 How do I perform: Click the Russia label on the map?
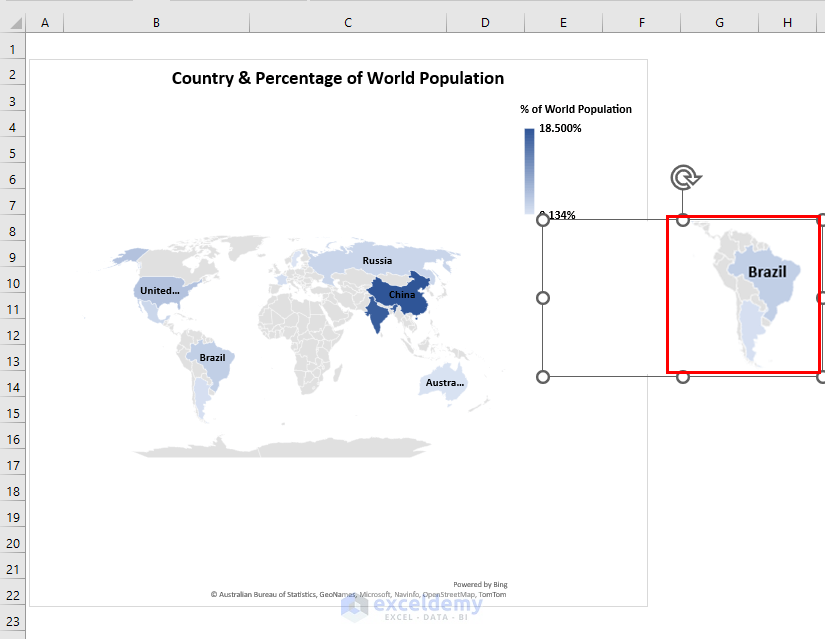tap(377, 261)
